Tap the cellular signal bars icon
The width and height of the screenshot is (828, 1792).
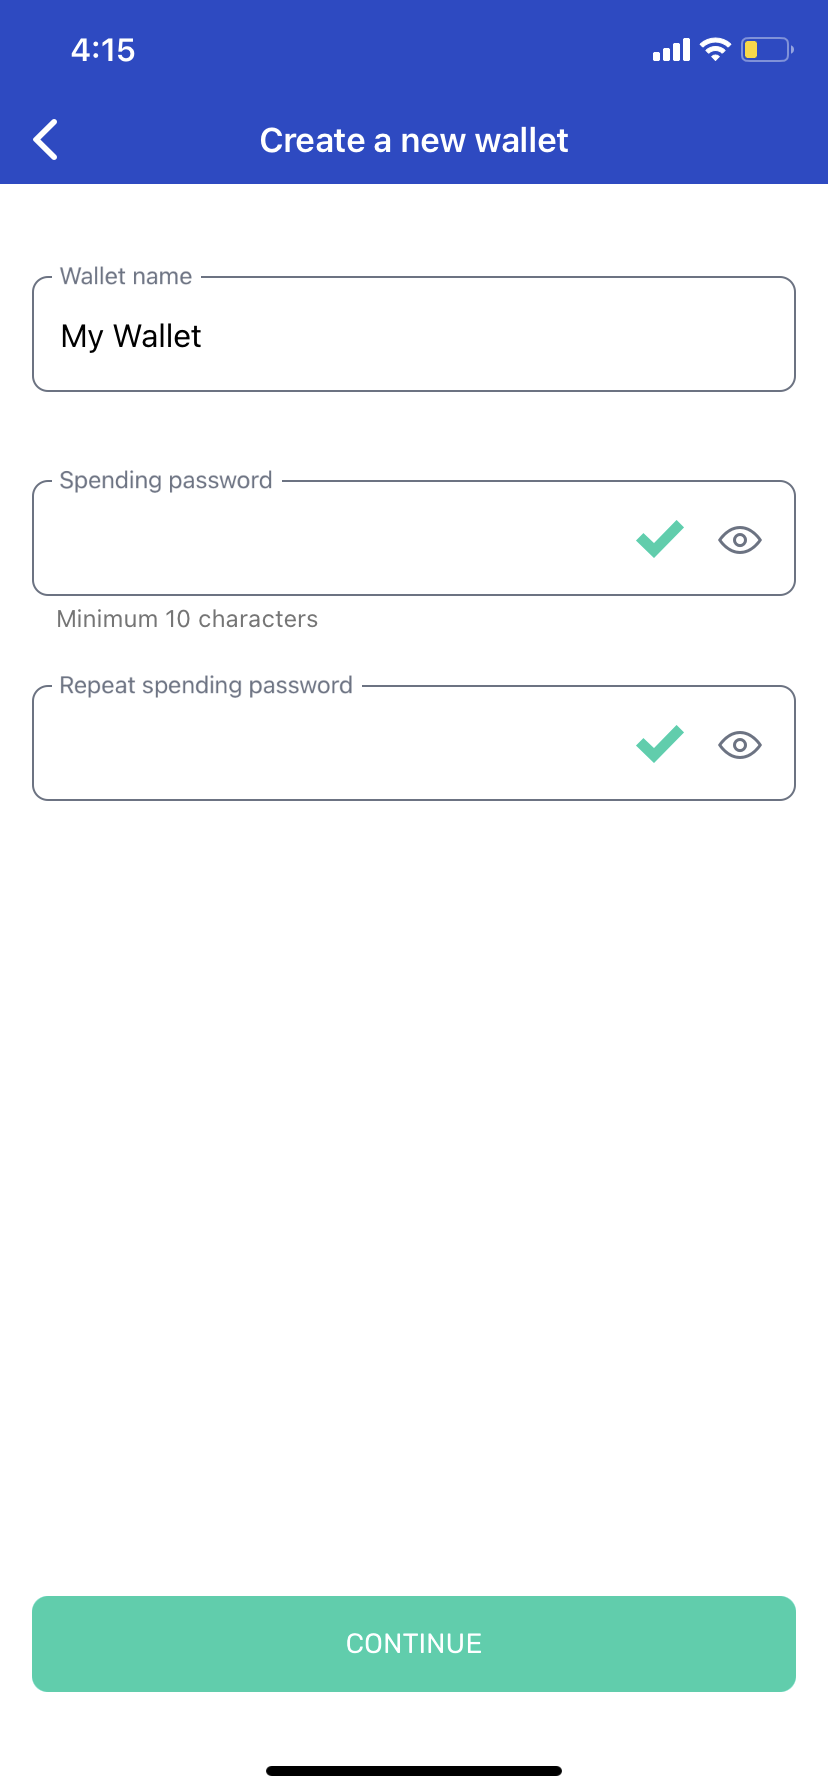point(671,50)
